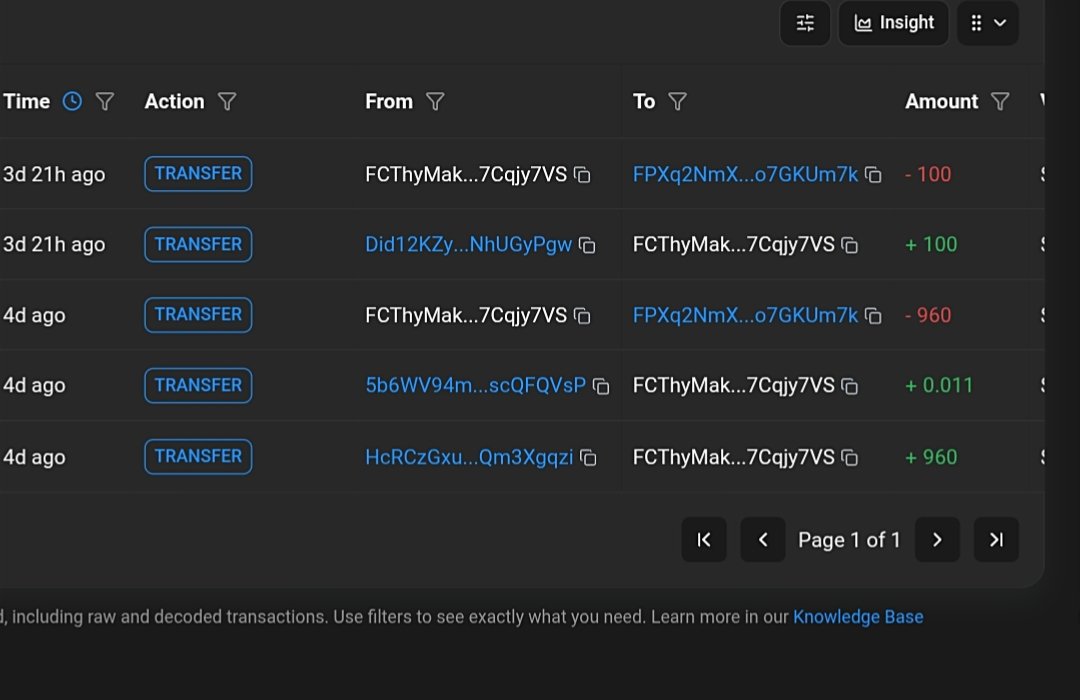Screen dimensions: 1080x700
Task: Click "4d ago" in the +0.011 row
Action: tap(34, 385)
